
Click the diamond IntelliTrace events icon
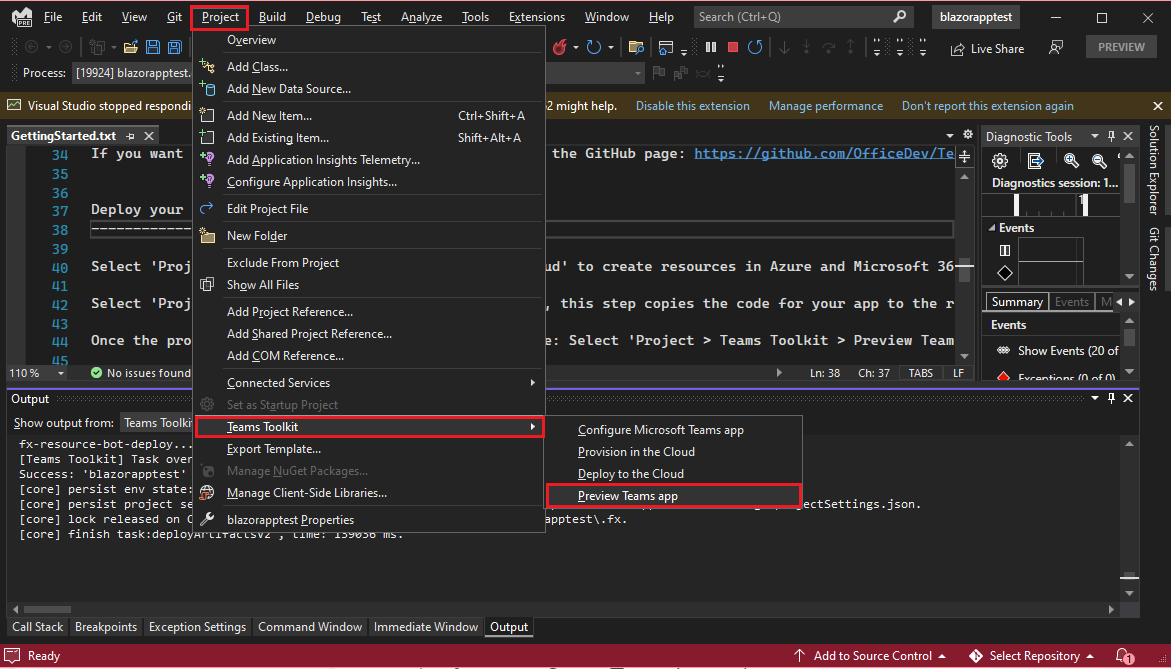pyautogui.click(x=1004, y=273)
